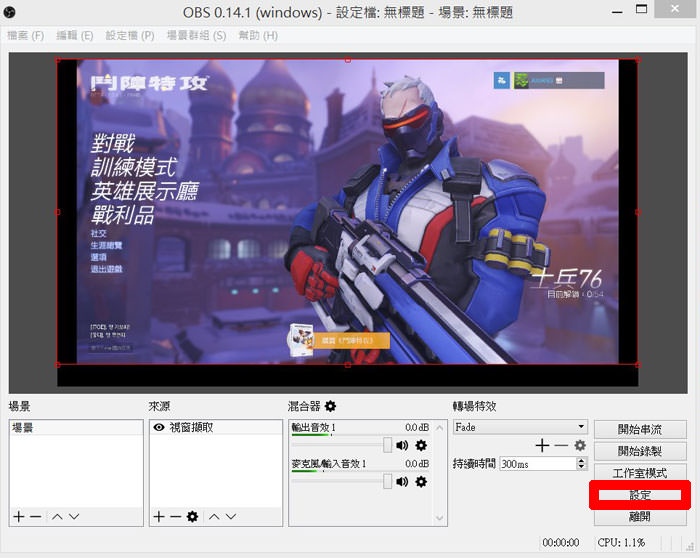Open the Fade transition dropdown
The image size is (700, 558).
coord(520,427)
